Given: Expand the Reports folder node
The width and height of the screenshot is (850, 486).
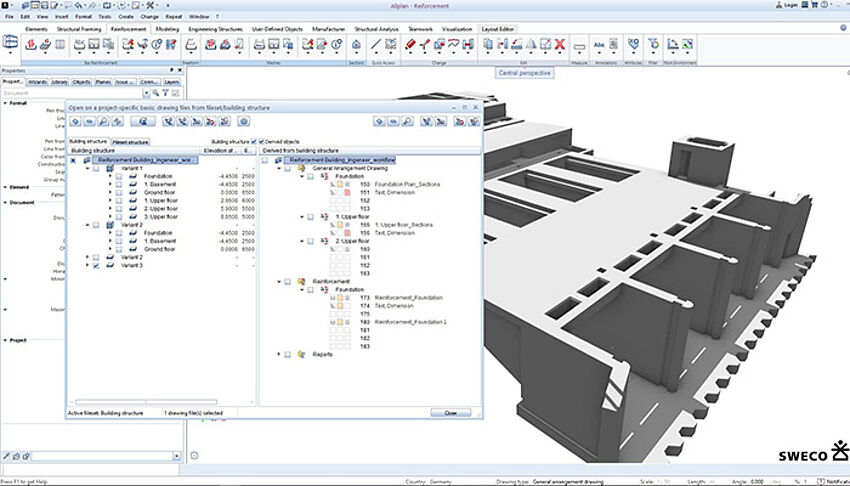Looking at the screenshot, I should tap(279, 354).
